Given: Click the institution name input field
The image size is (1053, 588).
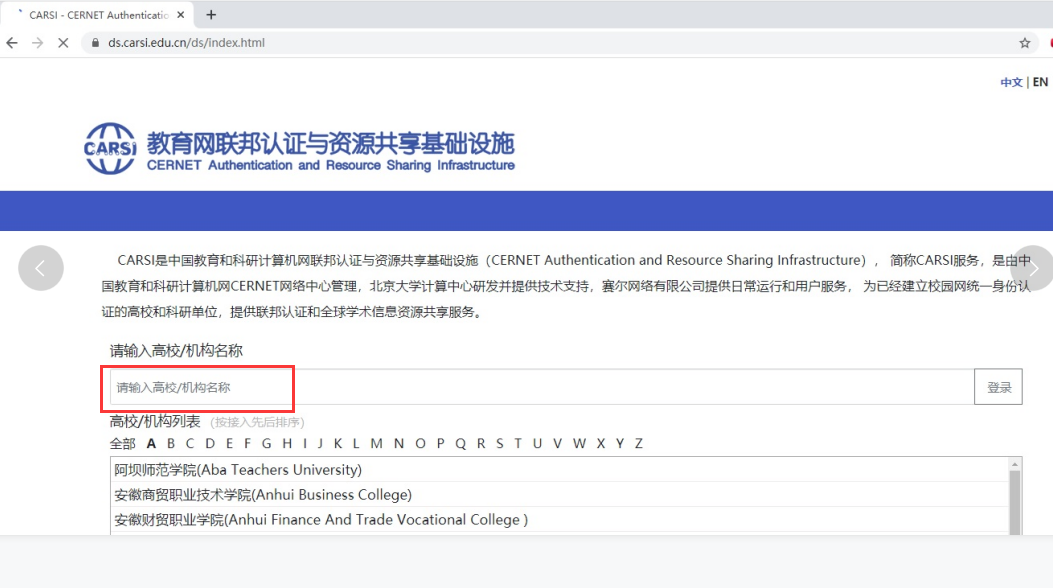Looking at the screenshot, I should click(542, 387).
